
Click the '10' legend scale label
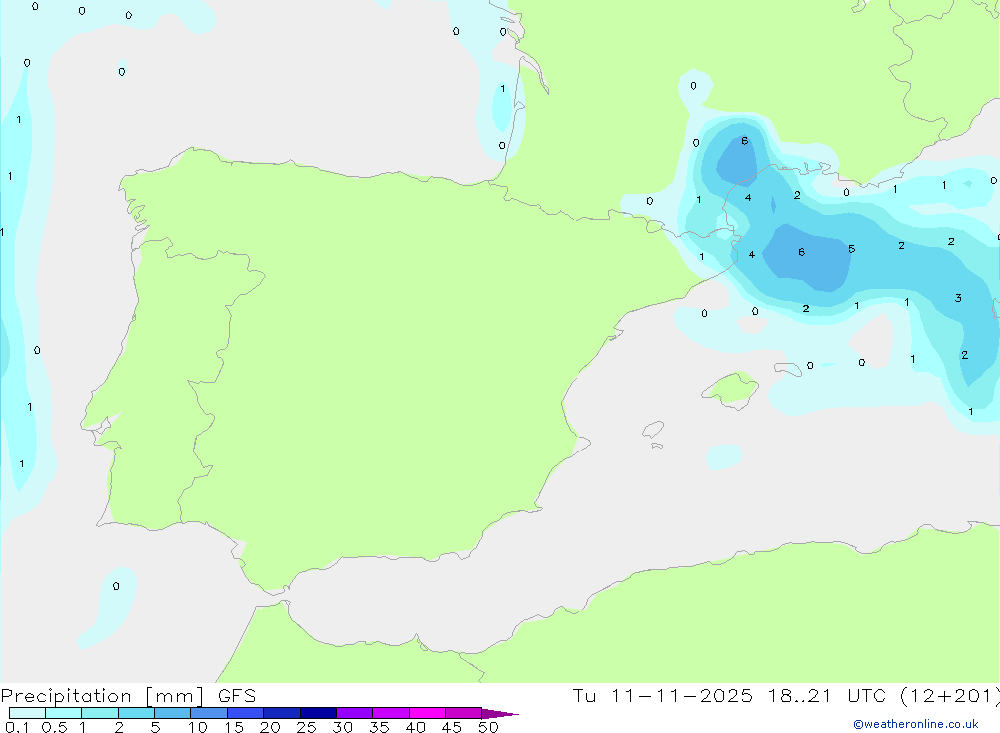point(198,727)
